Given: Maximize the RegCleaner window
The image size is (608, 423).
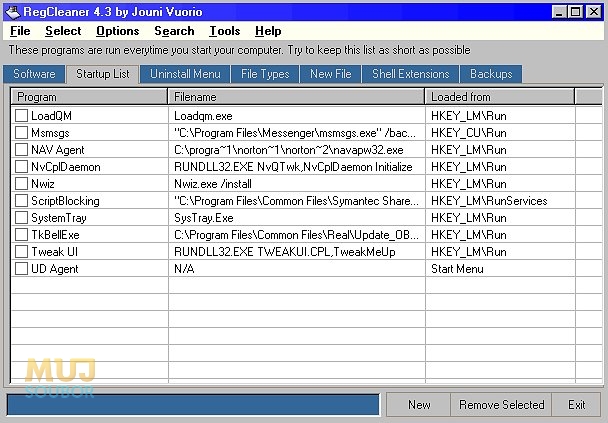Looking at the screenshot, I should [x=575, y=12].
